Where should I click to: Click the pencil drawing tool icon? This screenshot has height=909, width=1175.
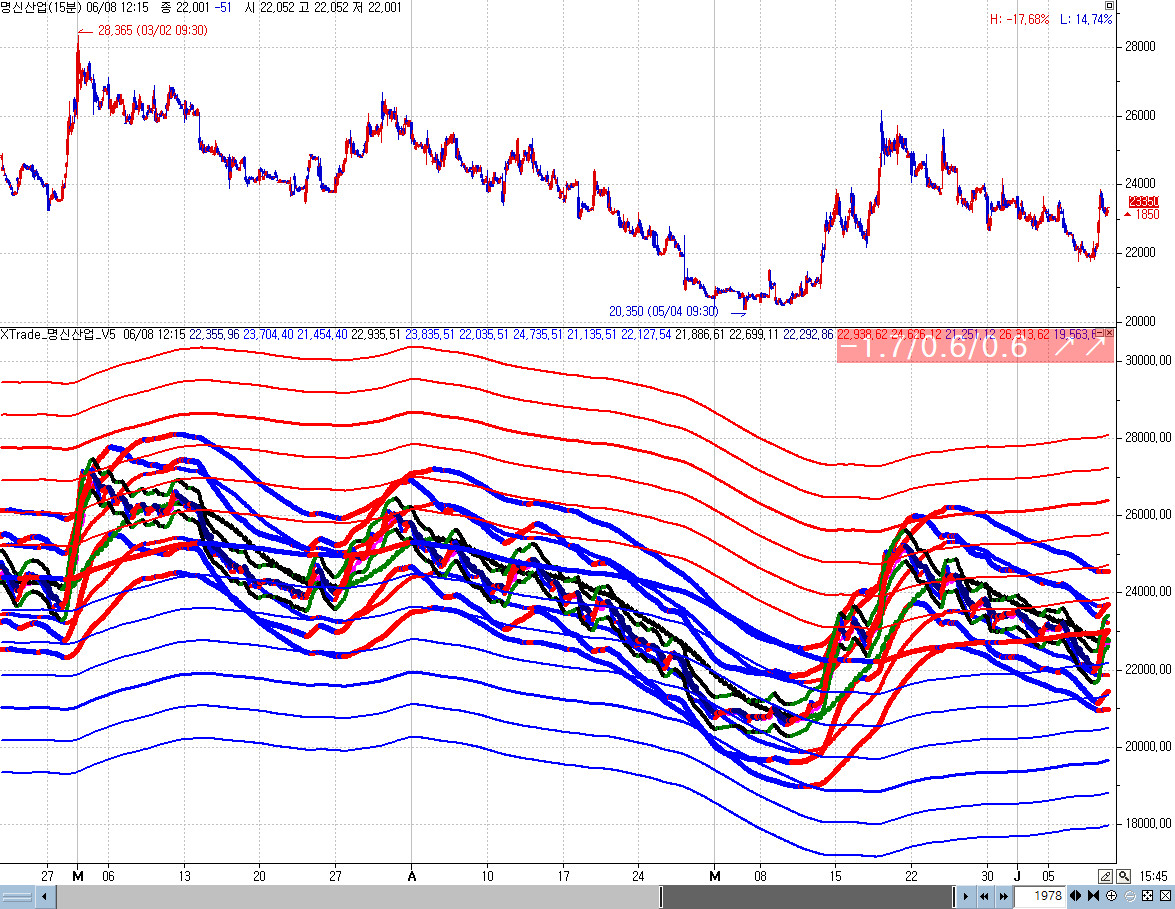(x=1106, y=876)
